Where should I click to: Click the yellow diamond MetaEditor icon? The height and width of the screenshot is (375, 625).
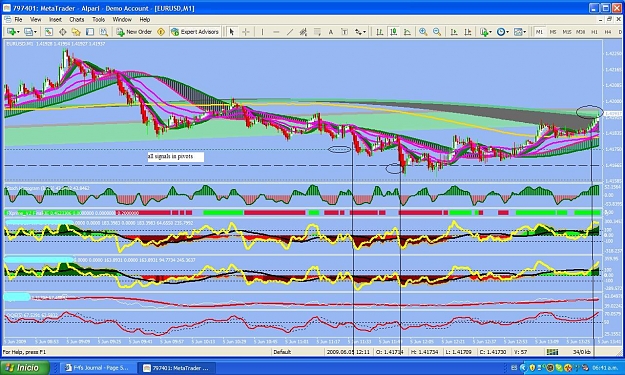point(161,32)
